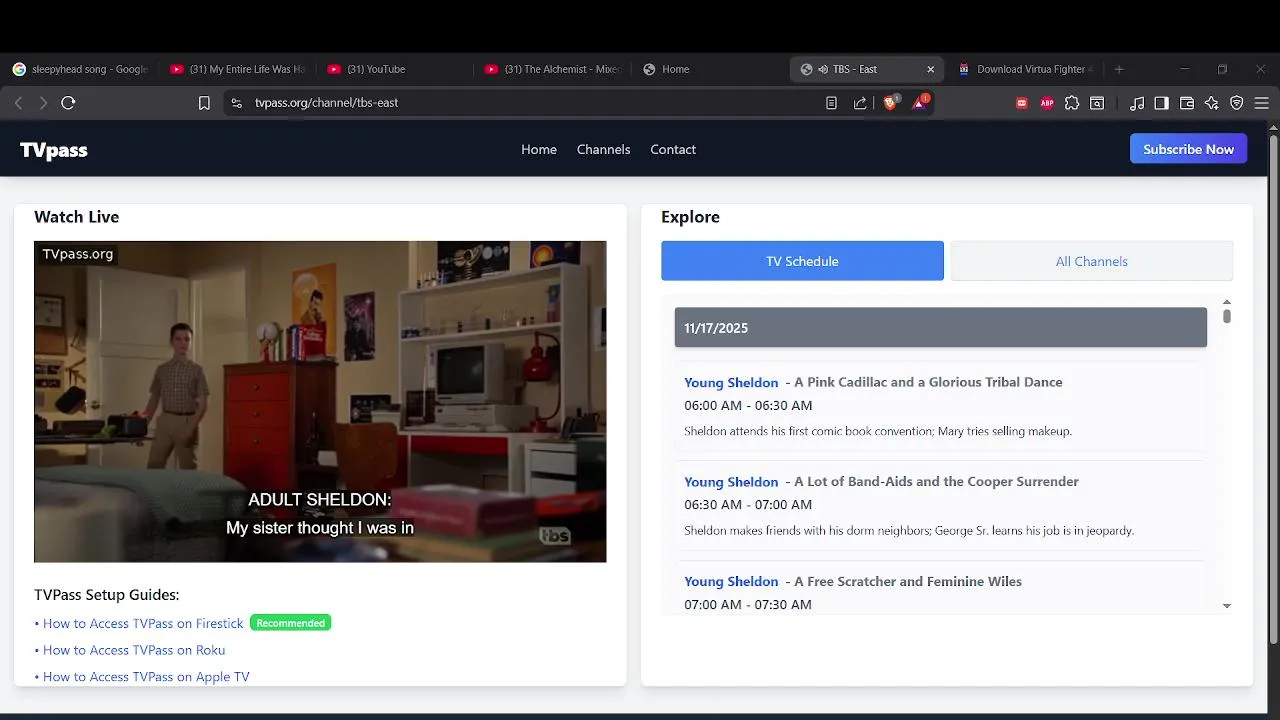Open Brave VPN shield icon
The image size is (1280, 720).
pyautogui.click(x=1237, y=103)
